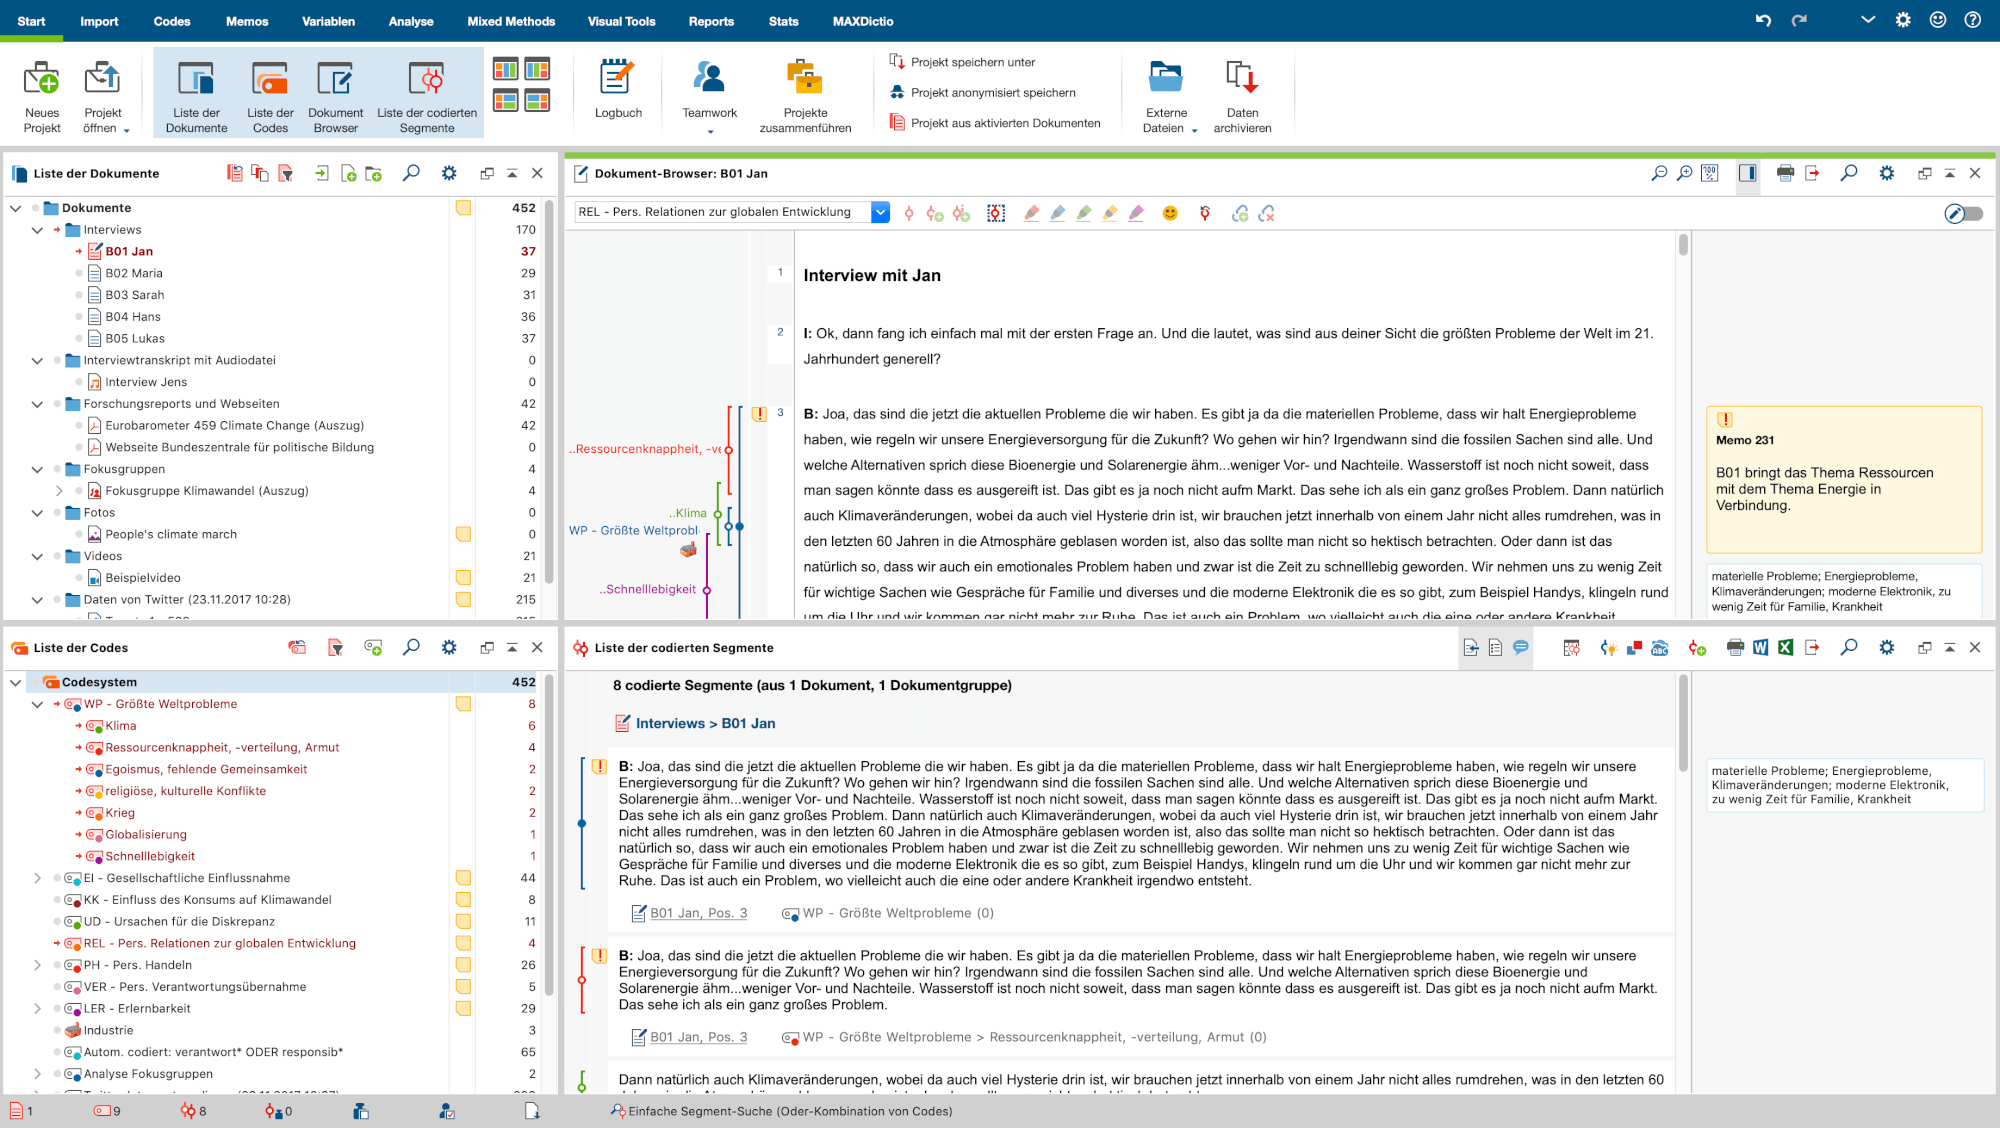Open the Logbuch
This screenshot has width=2000, height=1128.
[x=618, y=90]
